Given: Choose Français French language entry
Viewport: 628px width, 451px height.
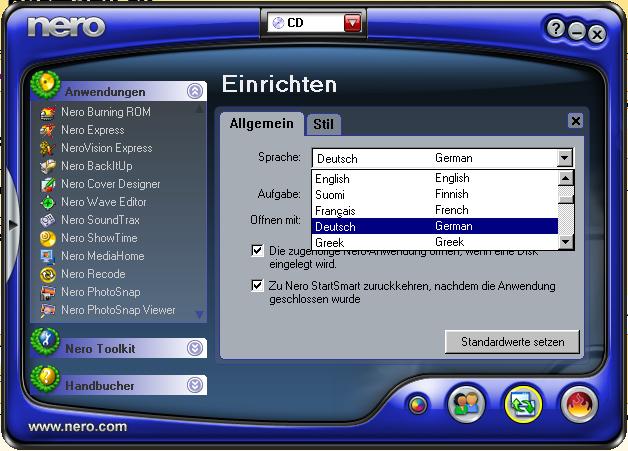Looking at the screenshot, I should [x=435, y=210].
